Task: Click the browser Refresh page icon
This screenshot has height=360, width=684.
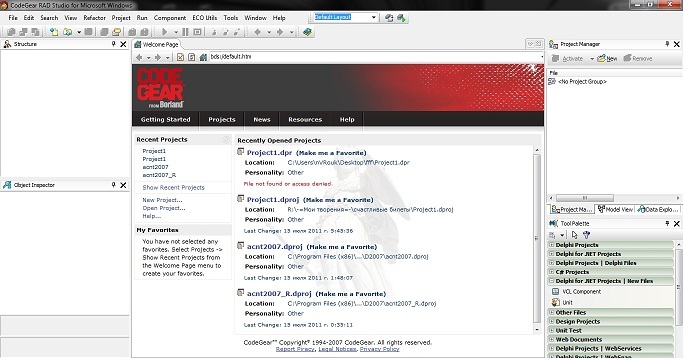Action: pos(192,57)
